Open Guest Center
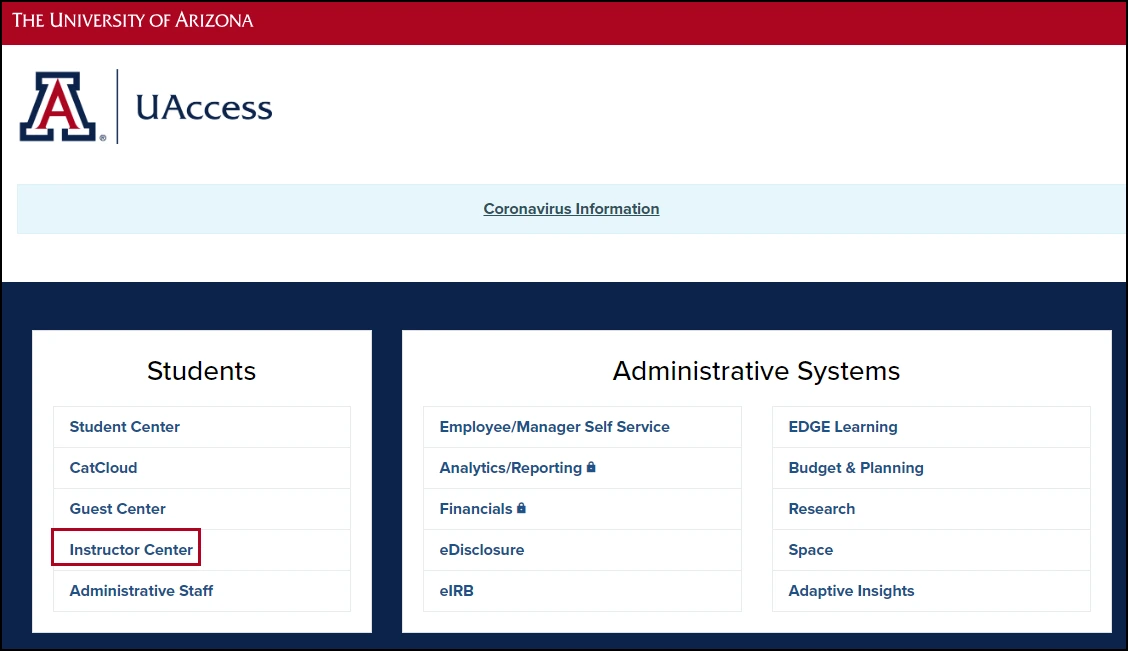Viewport: 1128px width, 651px height. [117, 509]
